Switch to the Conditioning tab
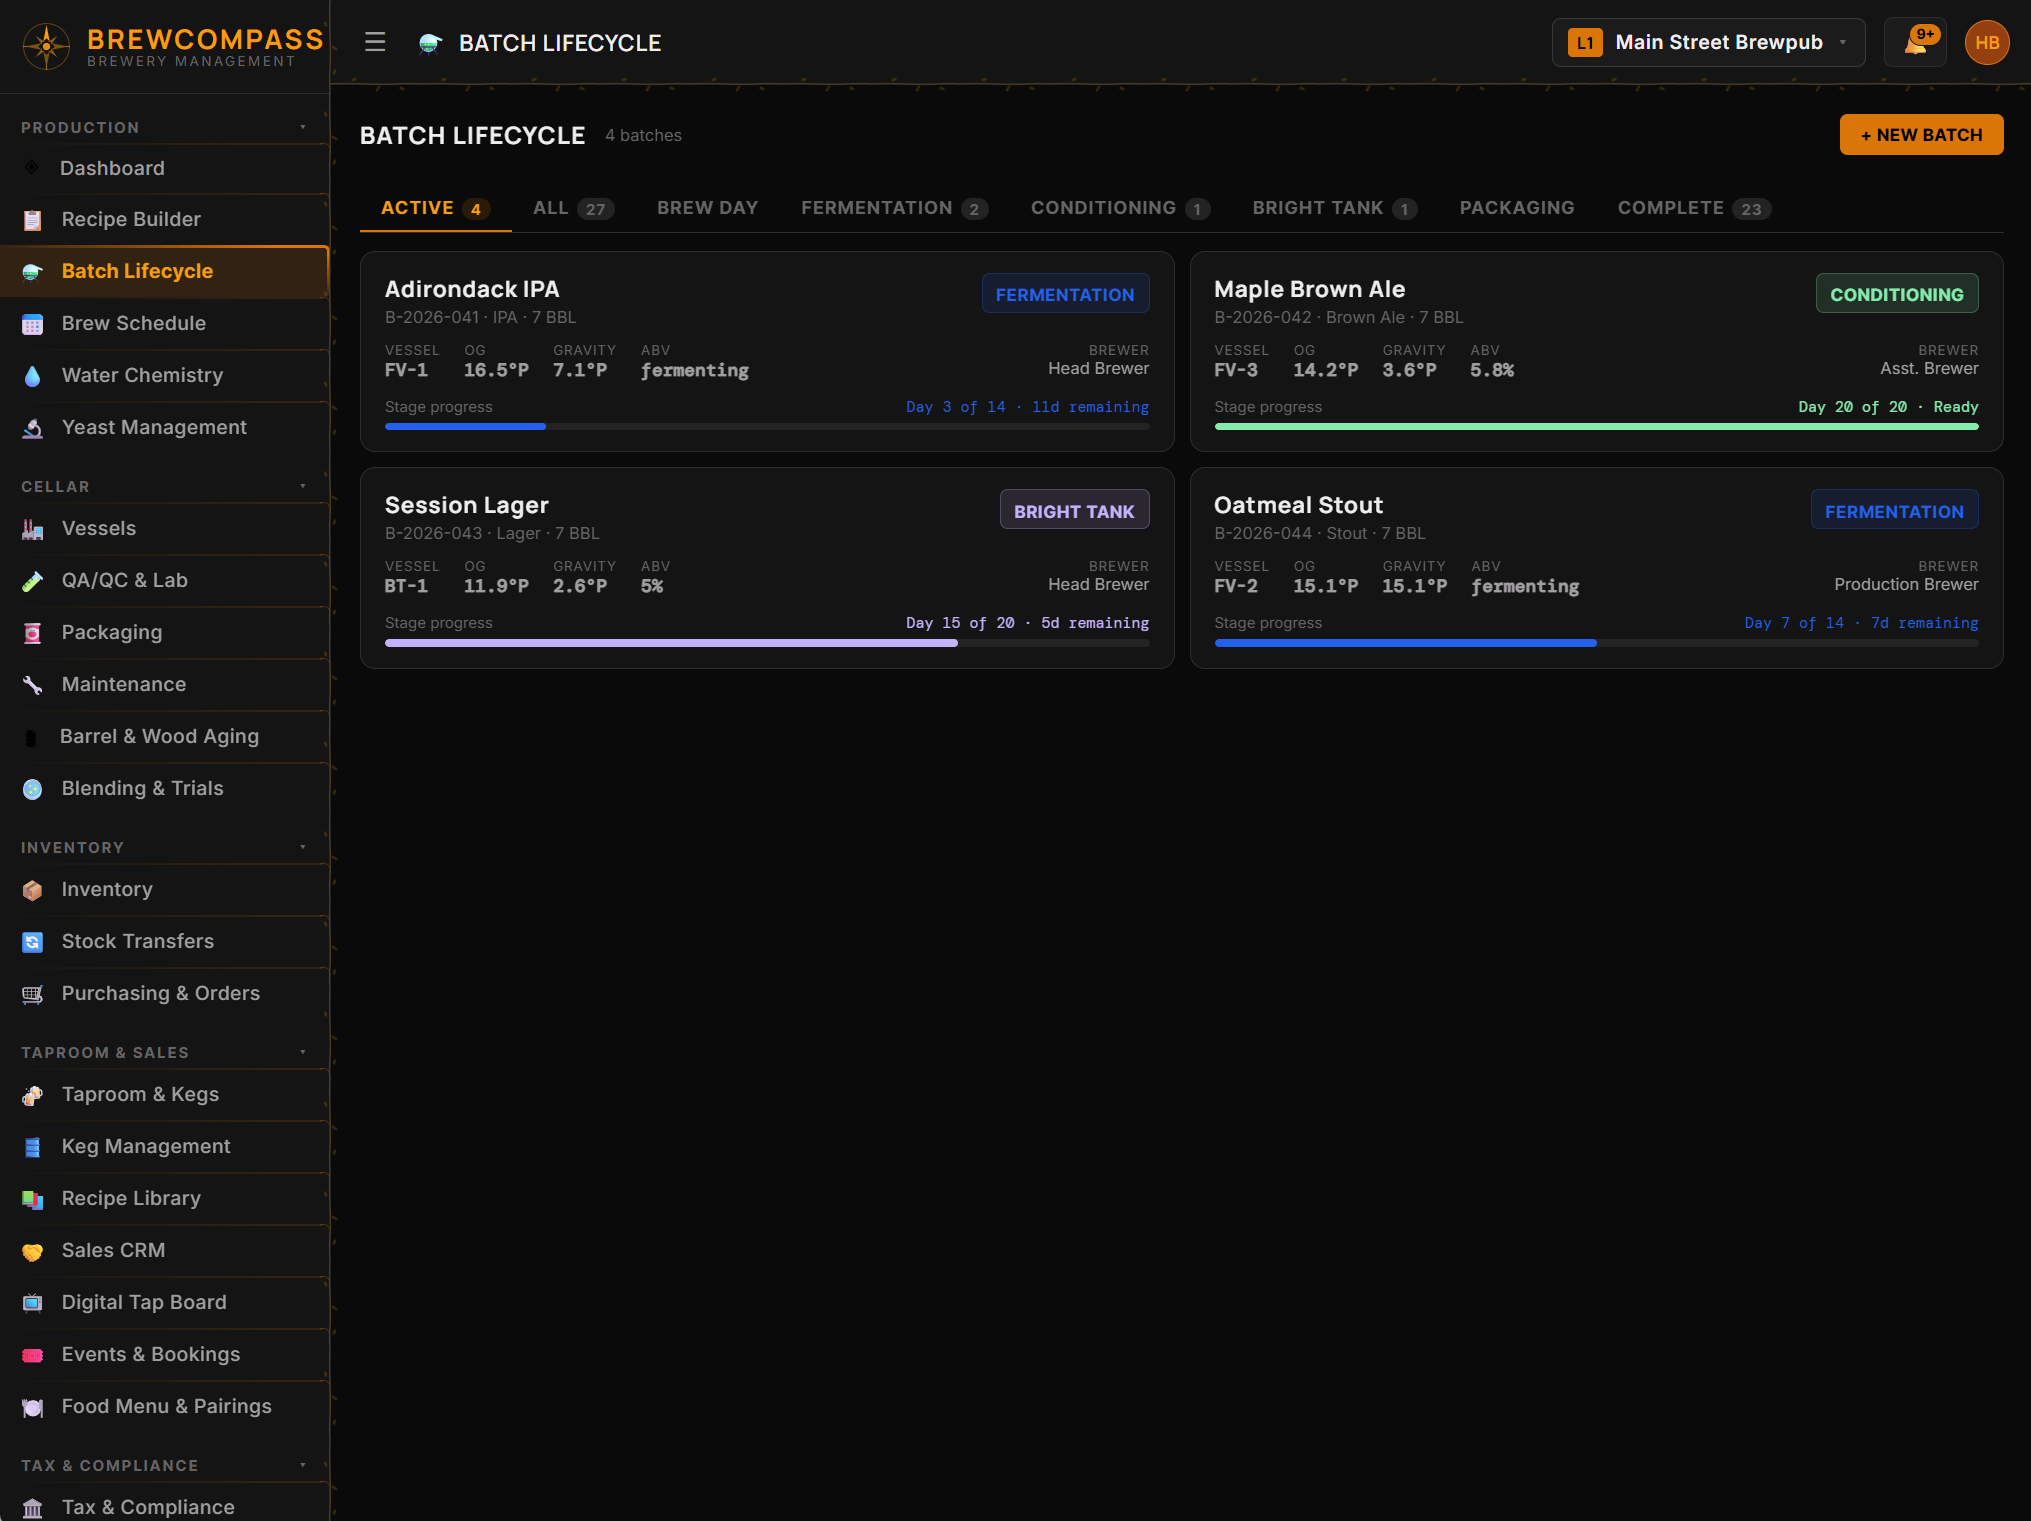This screenshot has height=1521, width=2031. [1120, 208]
